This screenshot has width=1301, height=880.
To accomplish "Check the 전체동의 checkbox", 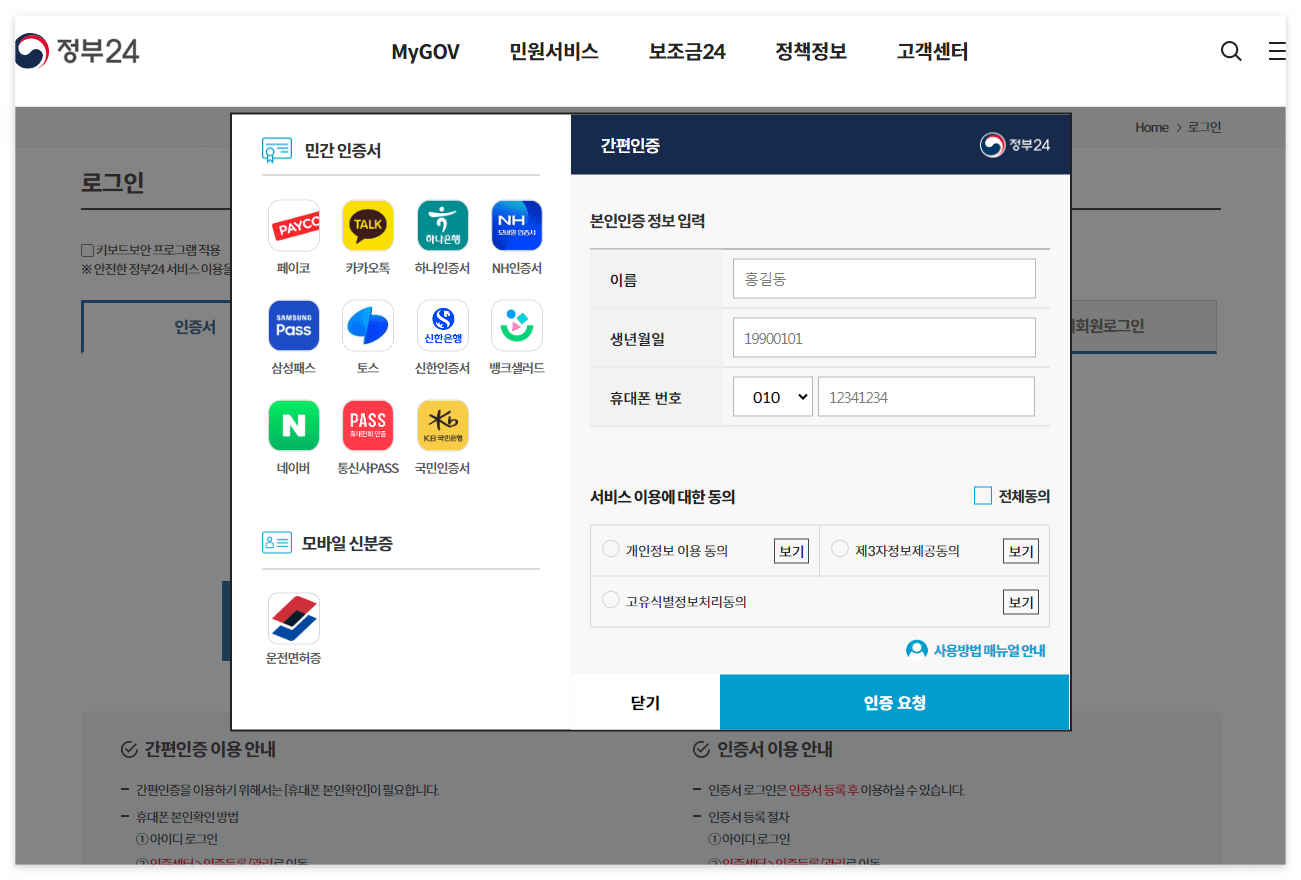I will coord(983,496).
